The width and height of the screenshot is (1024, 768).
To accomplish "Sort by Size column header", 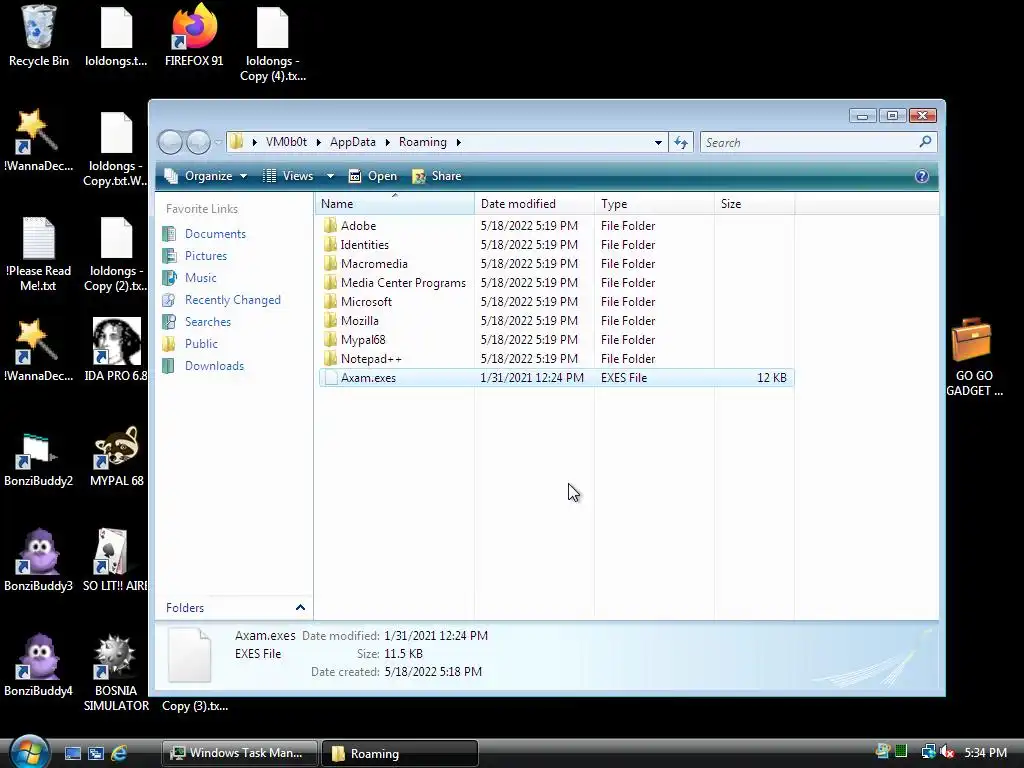I will 754,204.
